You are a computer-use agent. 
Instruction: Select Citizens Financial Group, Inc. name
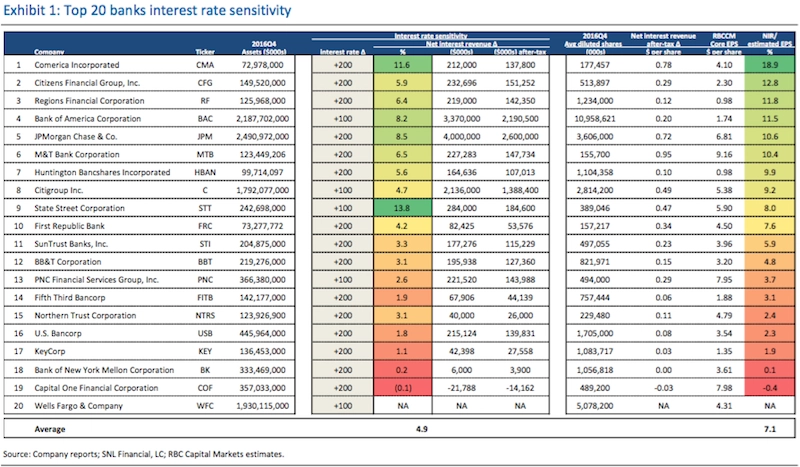(x=87, y=83)
